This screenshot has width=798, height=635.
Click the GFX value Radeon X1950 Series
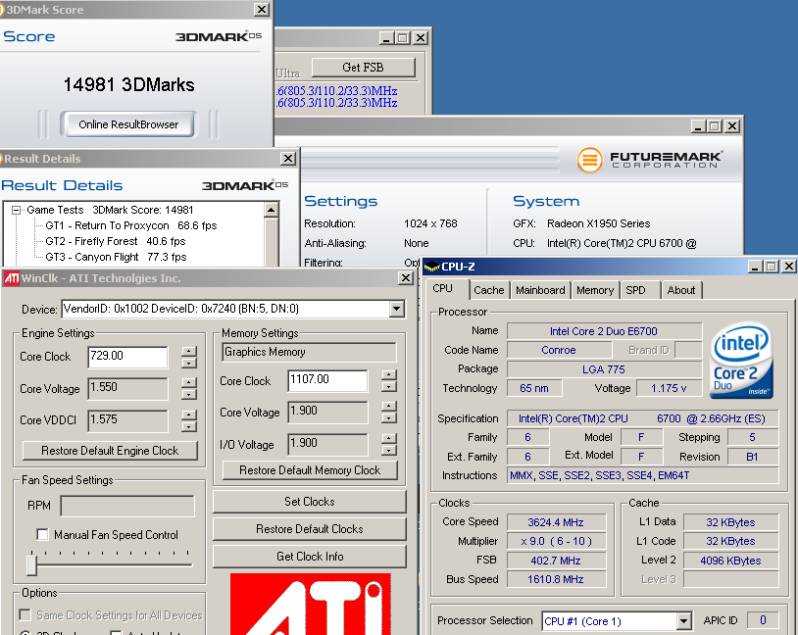[x=598, y=223]
